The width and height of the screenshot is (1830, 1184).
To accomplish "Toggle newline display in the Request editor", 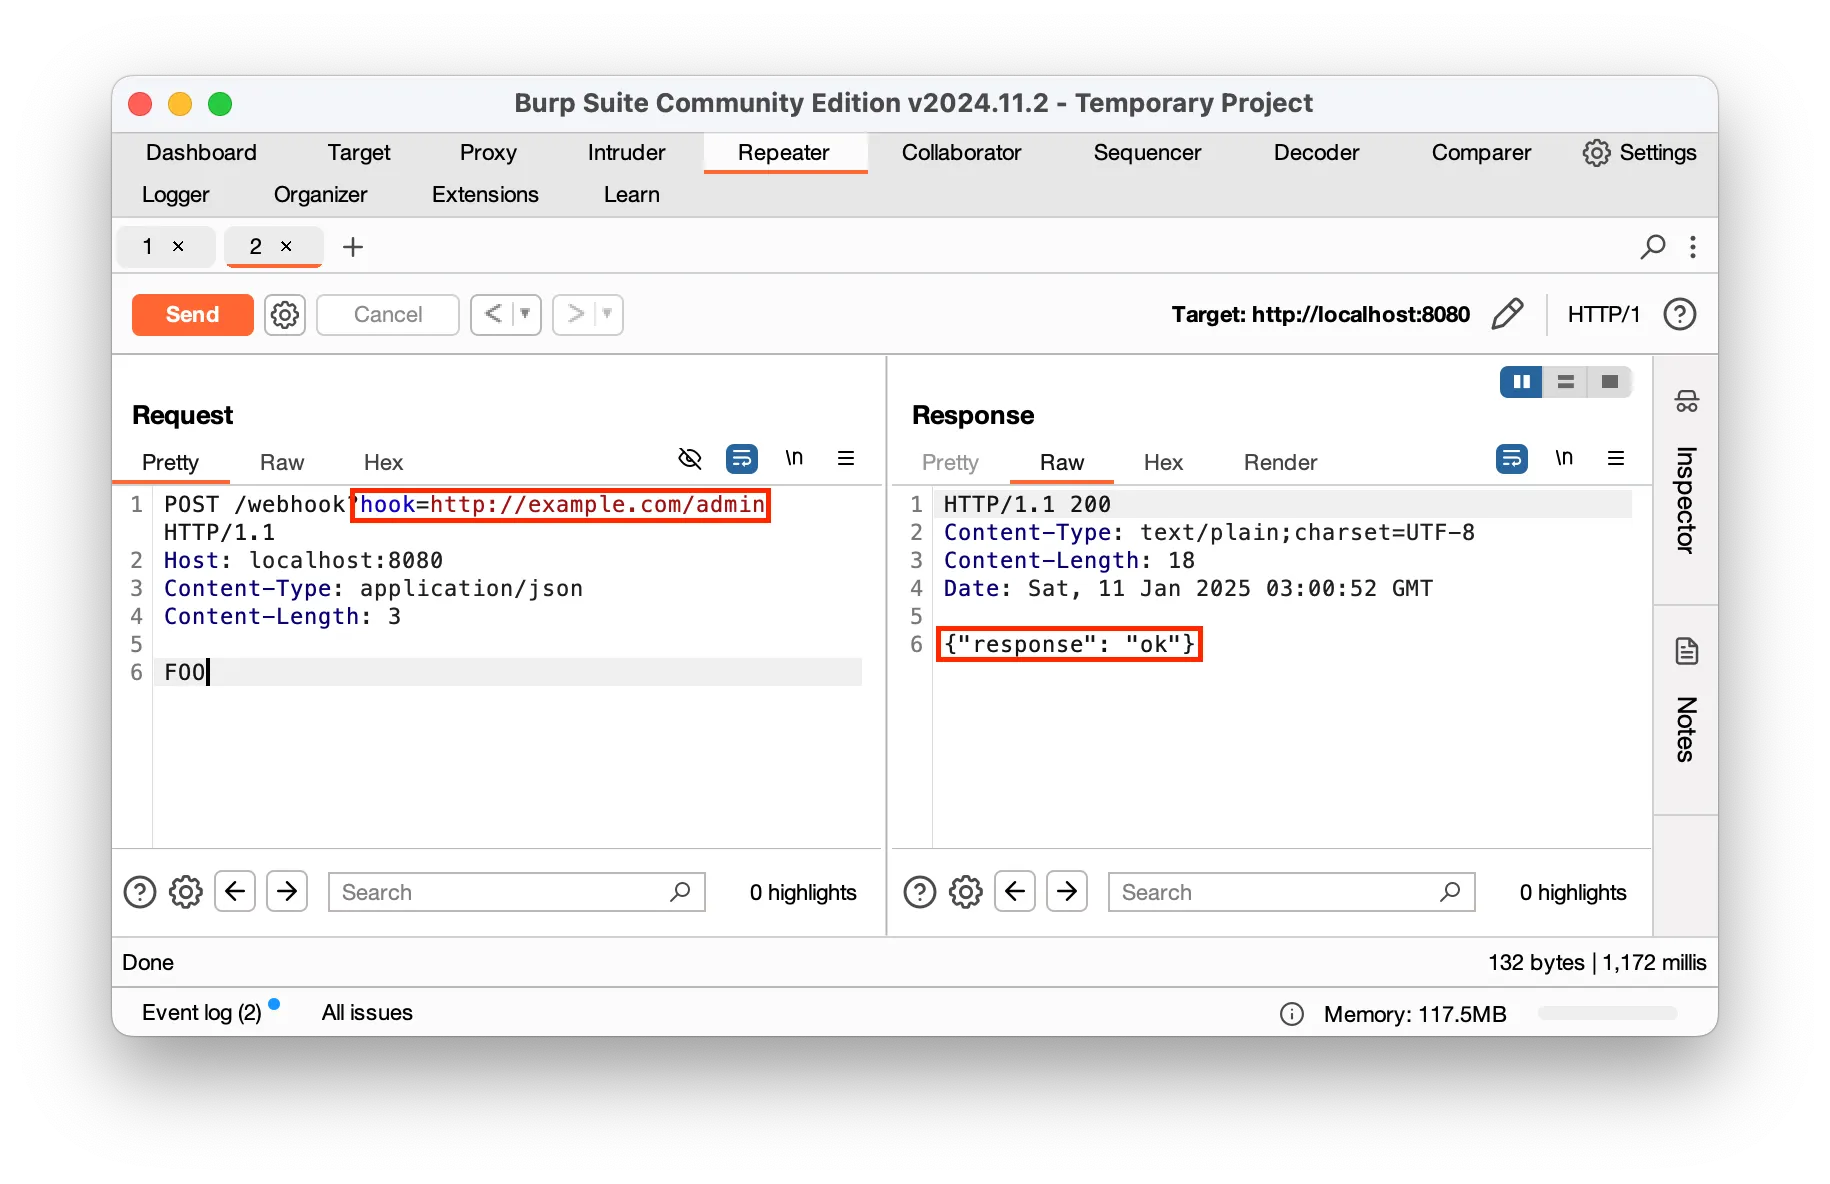I will (794, 458).
